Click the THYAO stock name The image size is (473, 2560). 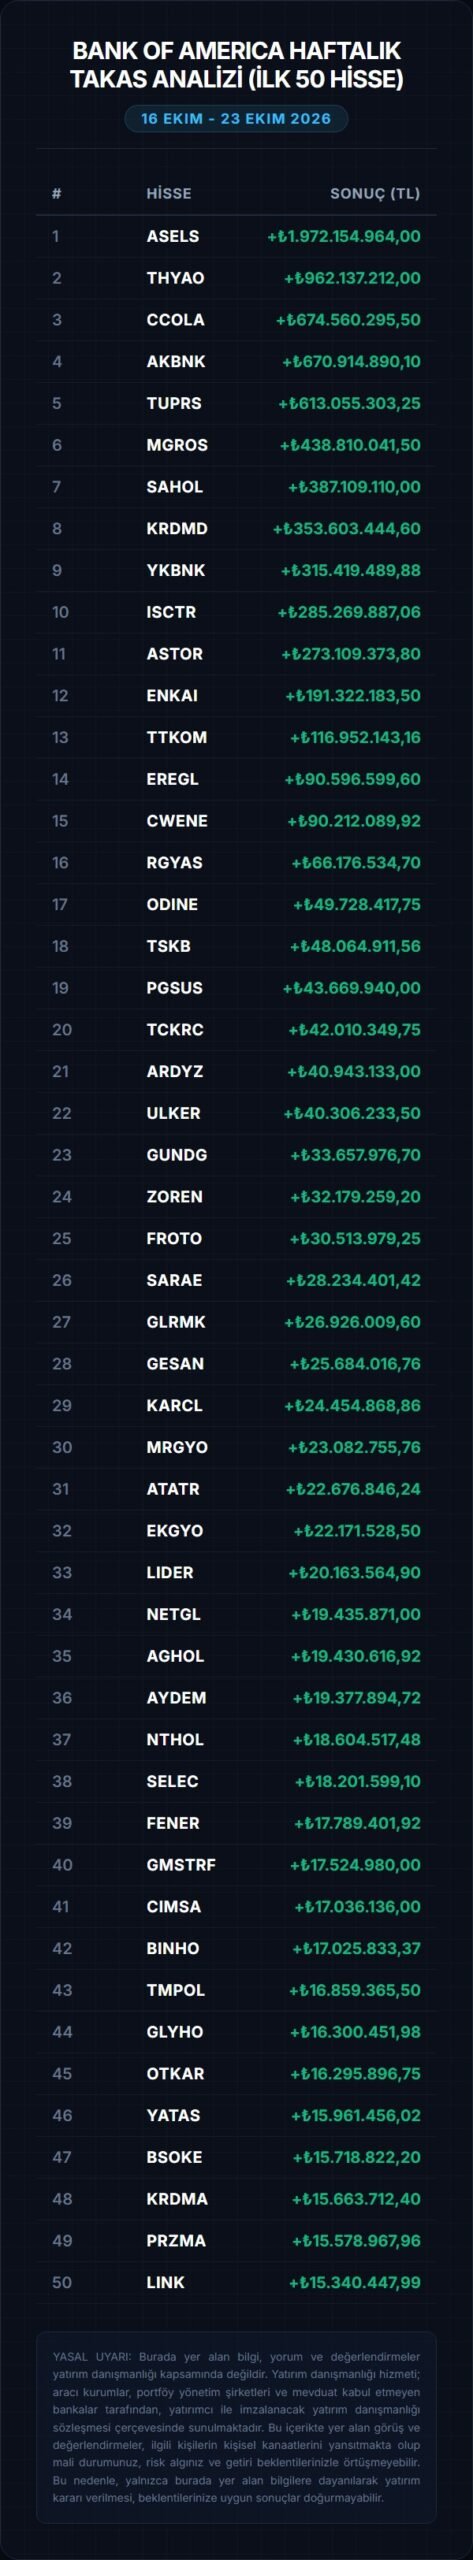[175, 278]
